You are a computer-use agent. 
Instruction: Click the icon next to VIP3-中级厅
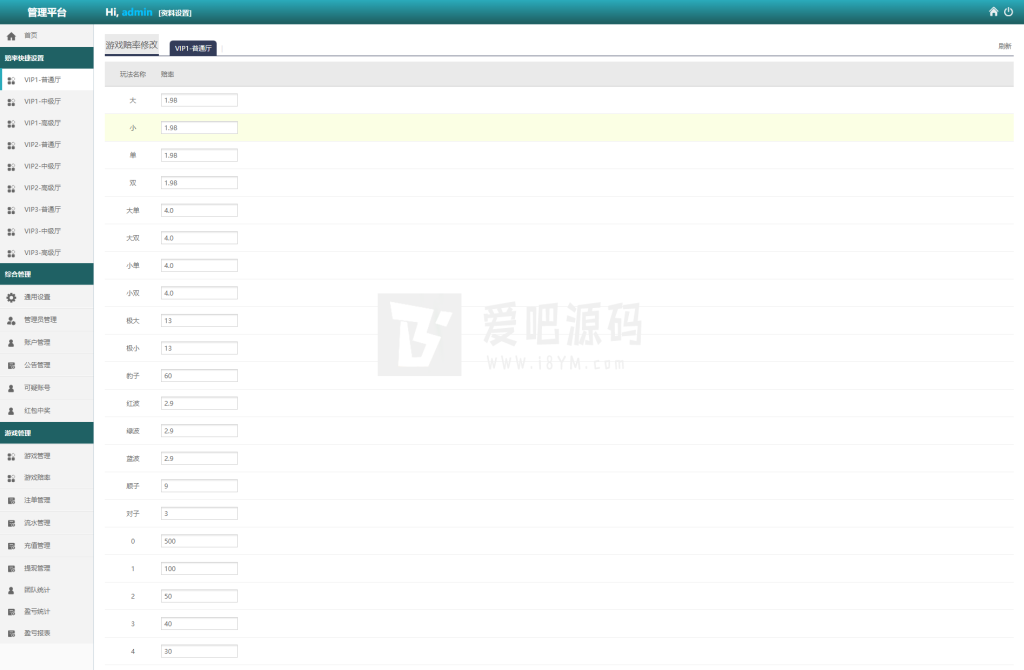pos(11,231)
